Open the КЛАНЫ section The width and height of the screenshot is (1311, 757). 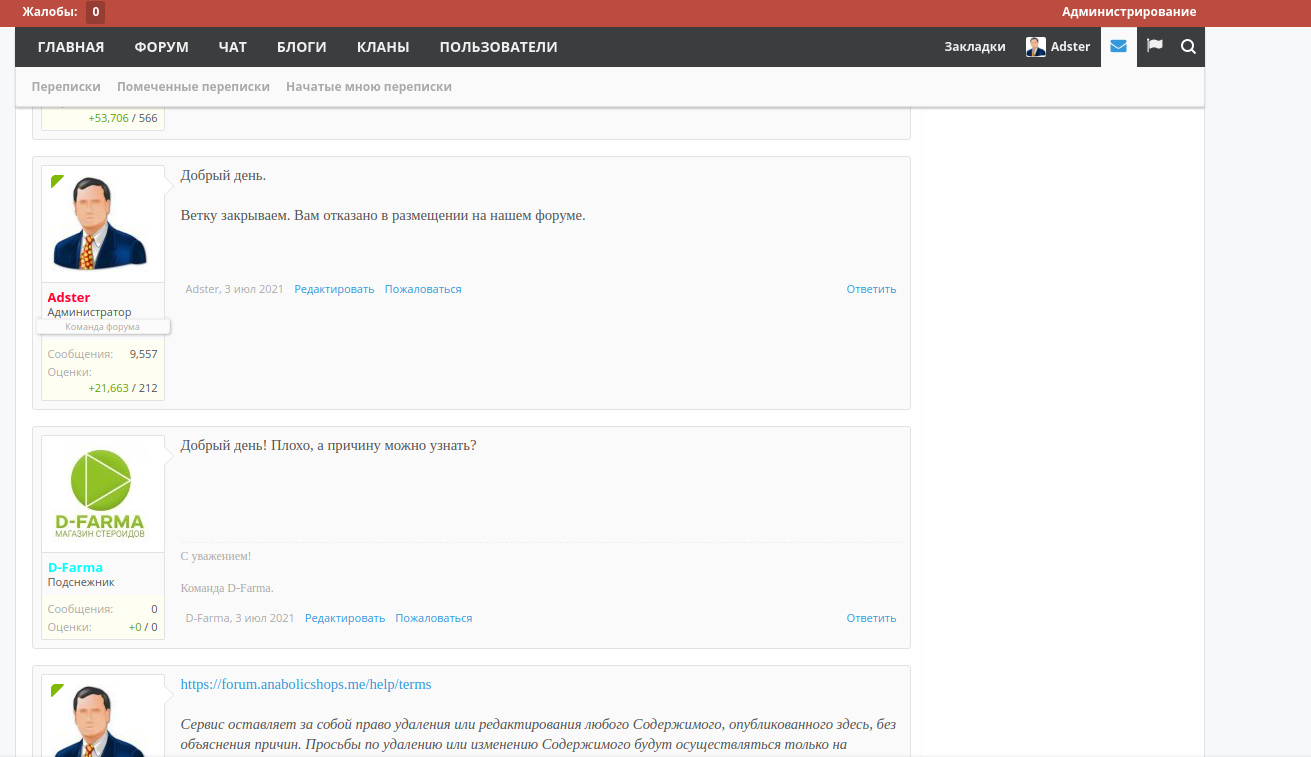383,47
